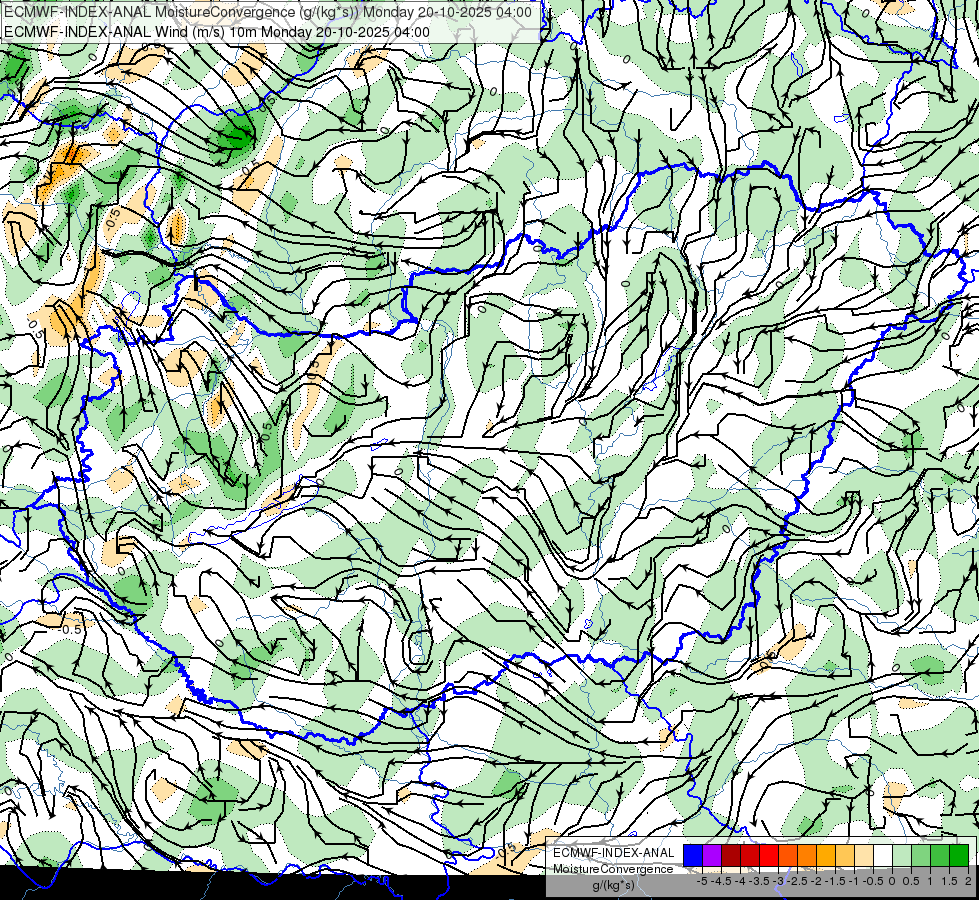Click the light orange legend swatch (-1.5 to -1)
The image size is (979, 900).
(x=845, y=856)
